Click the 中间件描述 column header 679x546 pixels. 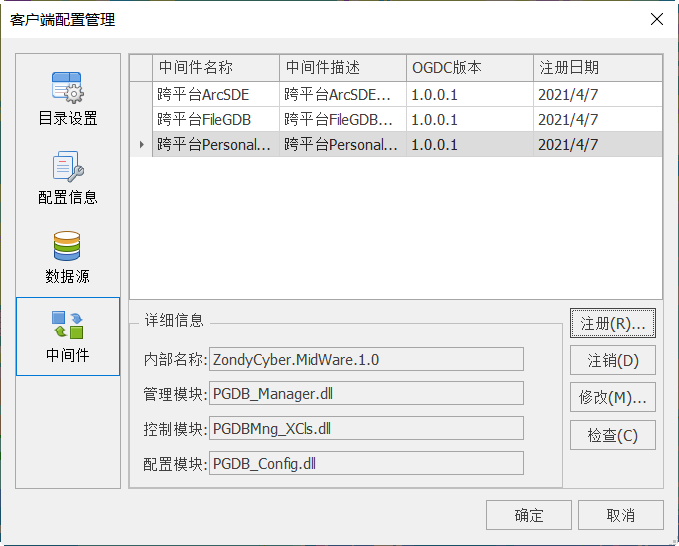(x=343, y=68)
